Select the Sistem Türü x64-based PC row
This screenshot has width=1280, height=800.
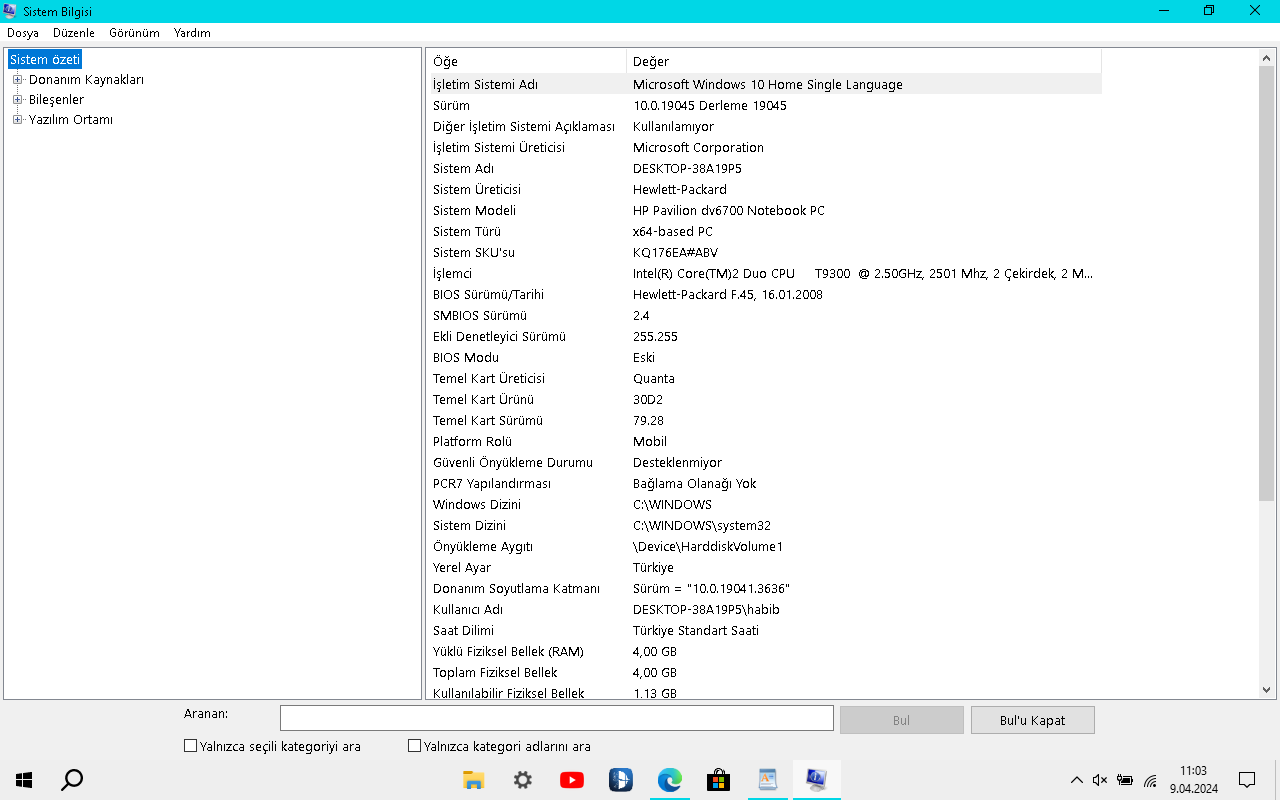pyautogui.click(x=765, y=231)
